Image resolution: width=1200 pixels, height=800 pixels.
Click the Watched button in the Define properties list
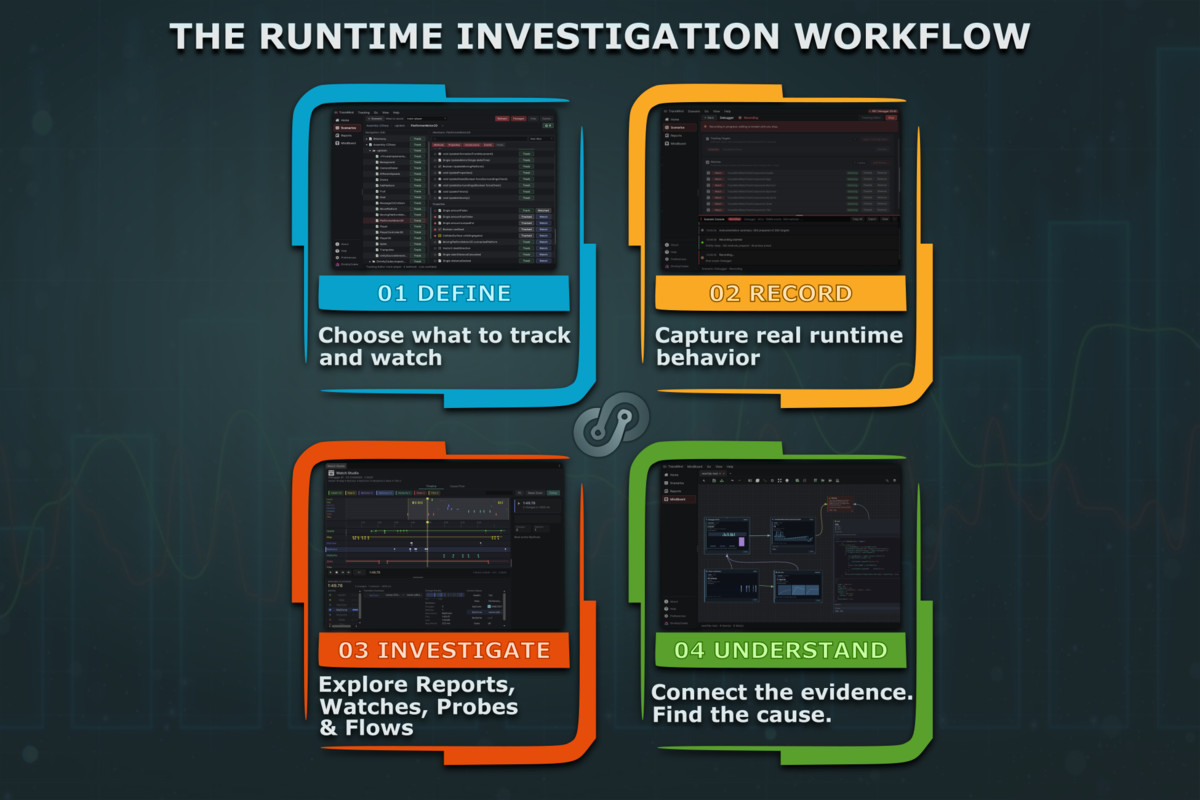[x=543, y=210]
